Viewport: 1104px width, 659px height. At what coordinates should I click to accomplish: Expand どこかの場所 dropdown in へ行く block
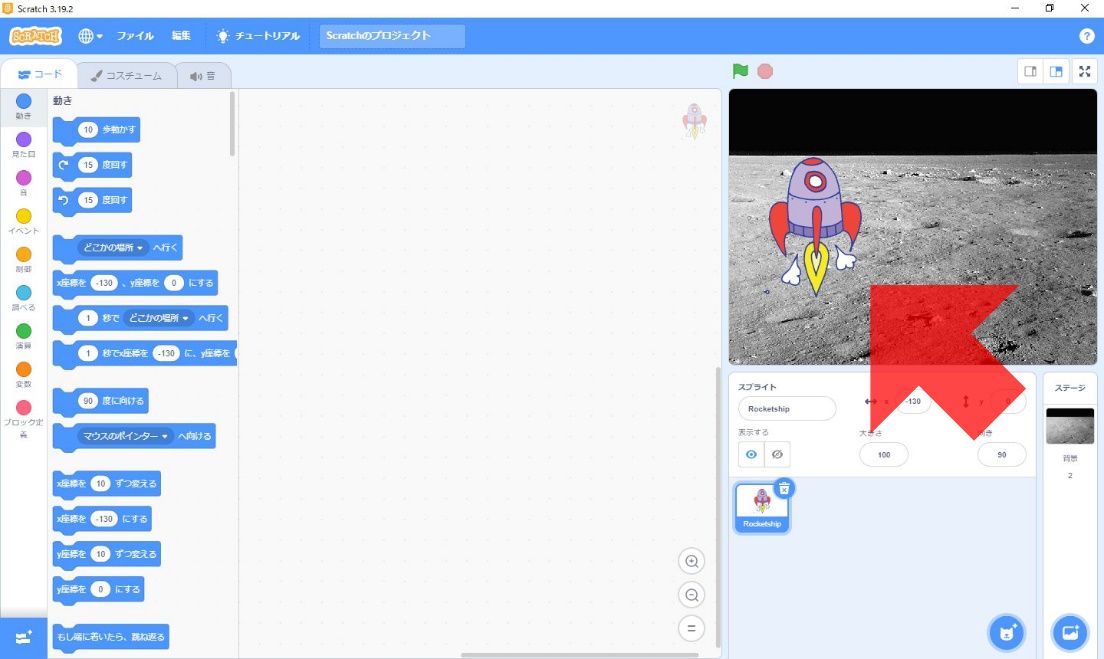coord(113,248)
